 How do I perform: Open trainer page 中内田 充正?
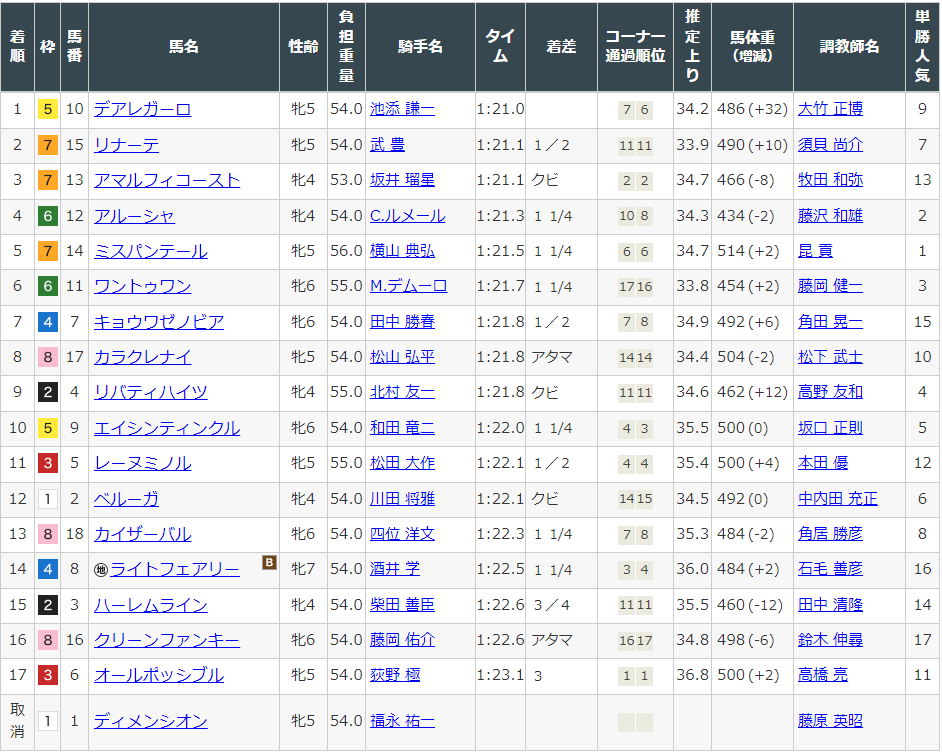click(837, 499)
